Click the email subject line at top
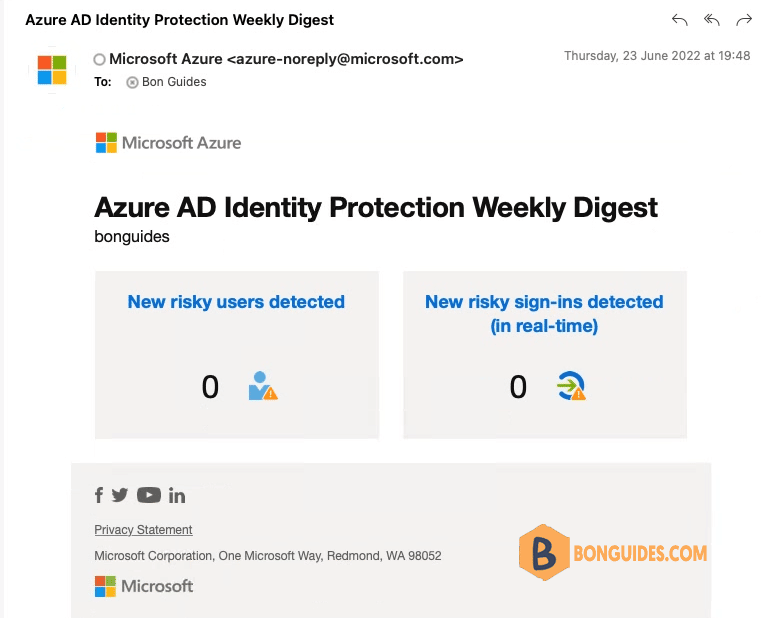This screenshot has height=618, width=768. tap(180, 20)
